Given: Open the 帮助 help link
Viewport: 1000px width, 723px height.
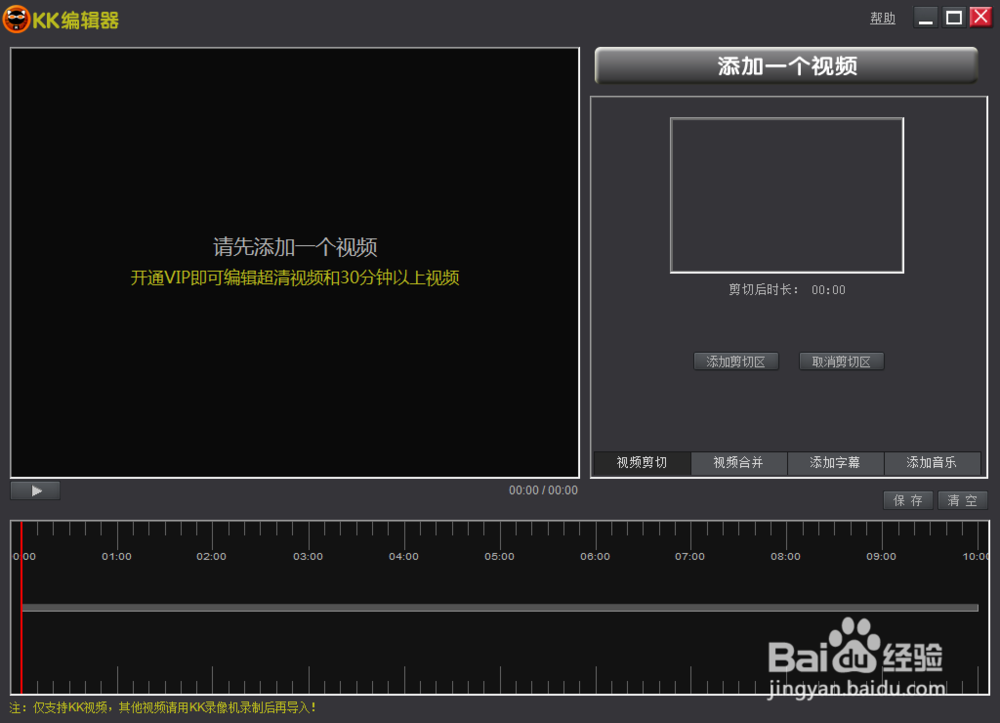Looking at the screenshot, I should pyautogui.click(x=883, y=18).
